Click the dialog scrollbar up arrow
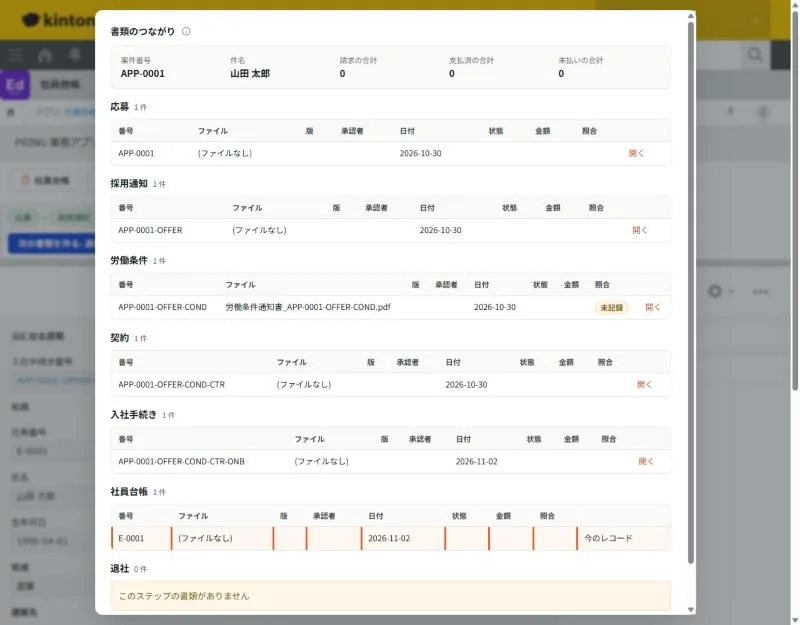Image resolution: width=800 pixels, height=625 pixels. click(x=691, y=16)
